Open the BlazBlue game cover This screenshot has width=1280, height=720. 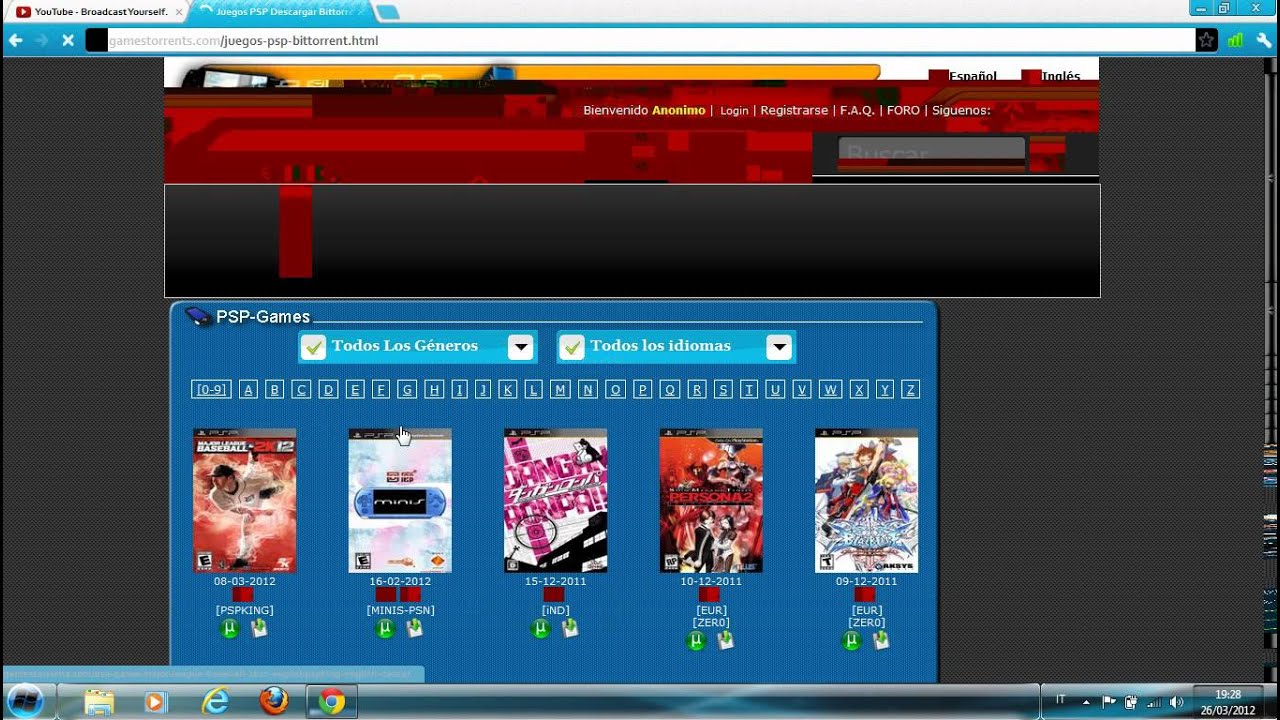coord(866,501)
